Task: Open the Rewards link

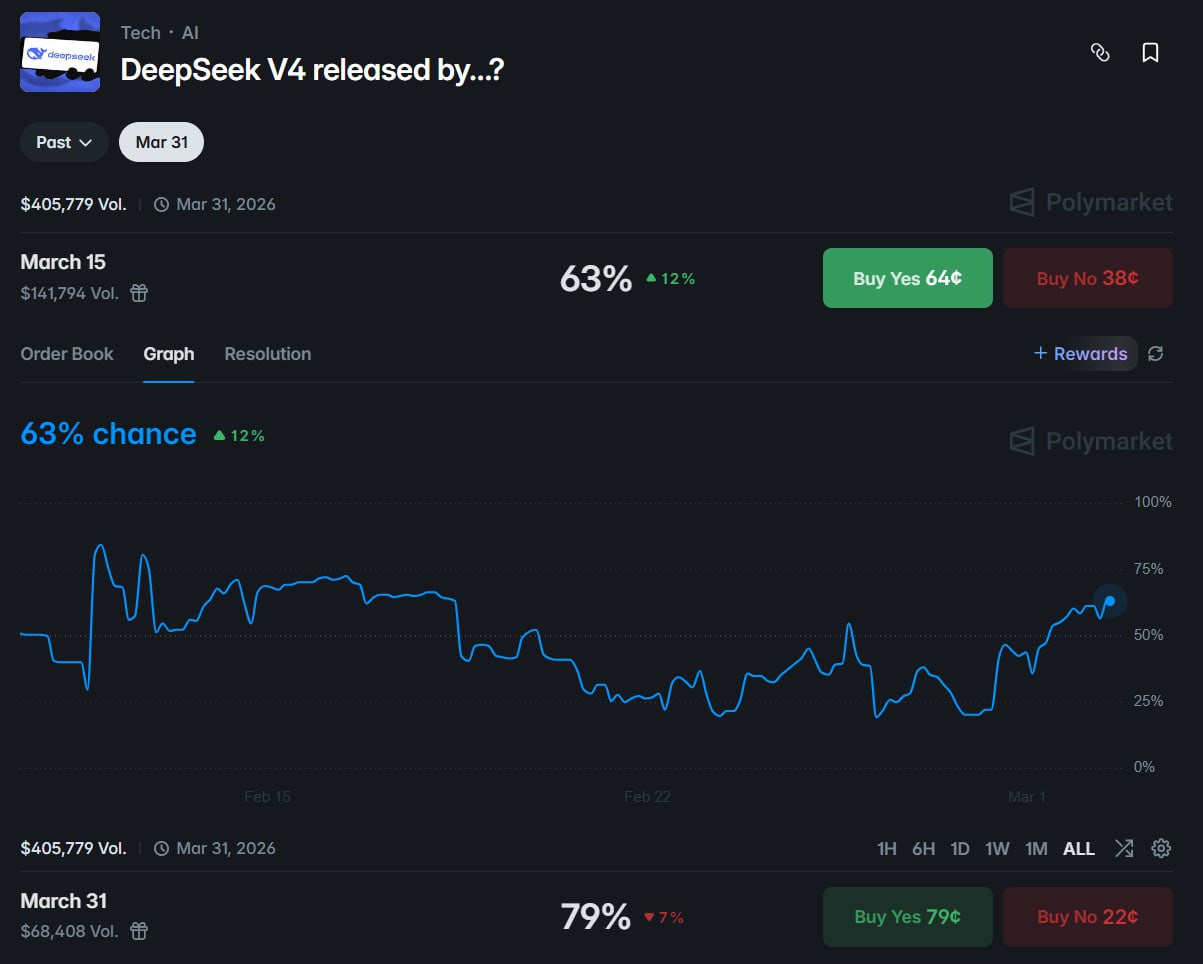Action: [x=1083, y=353]
